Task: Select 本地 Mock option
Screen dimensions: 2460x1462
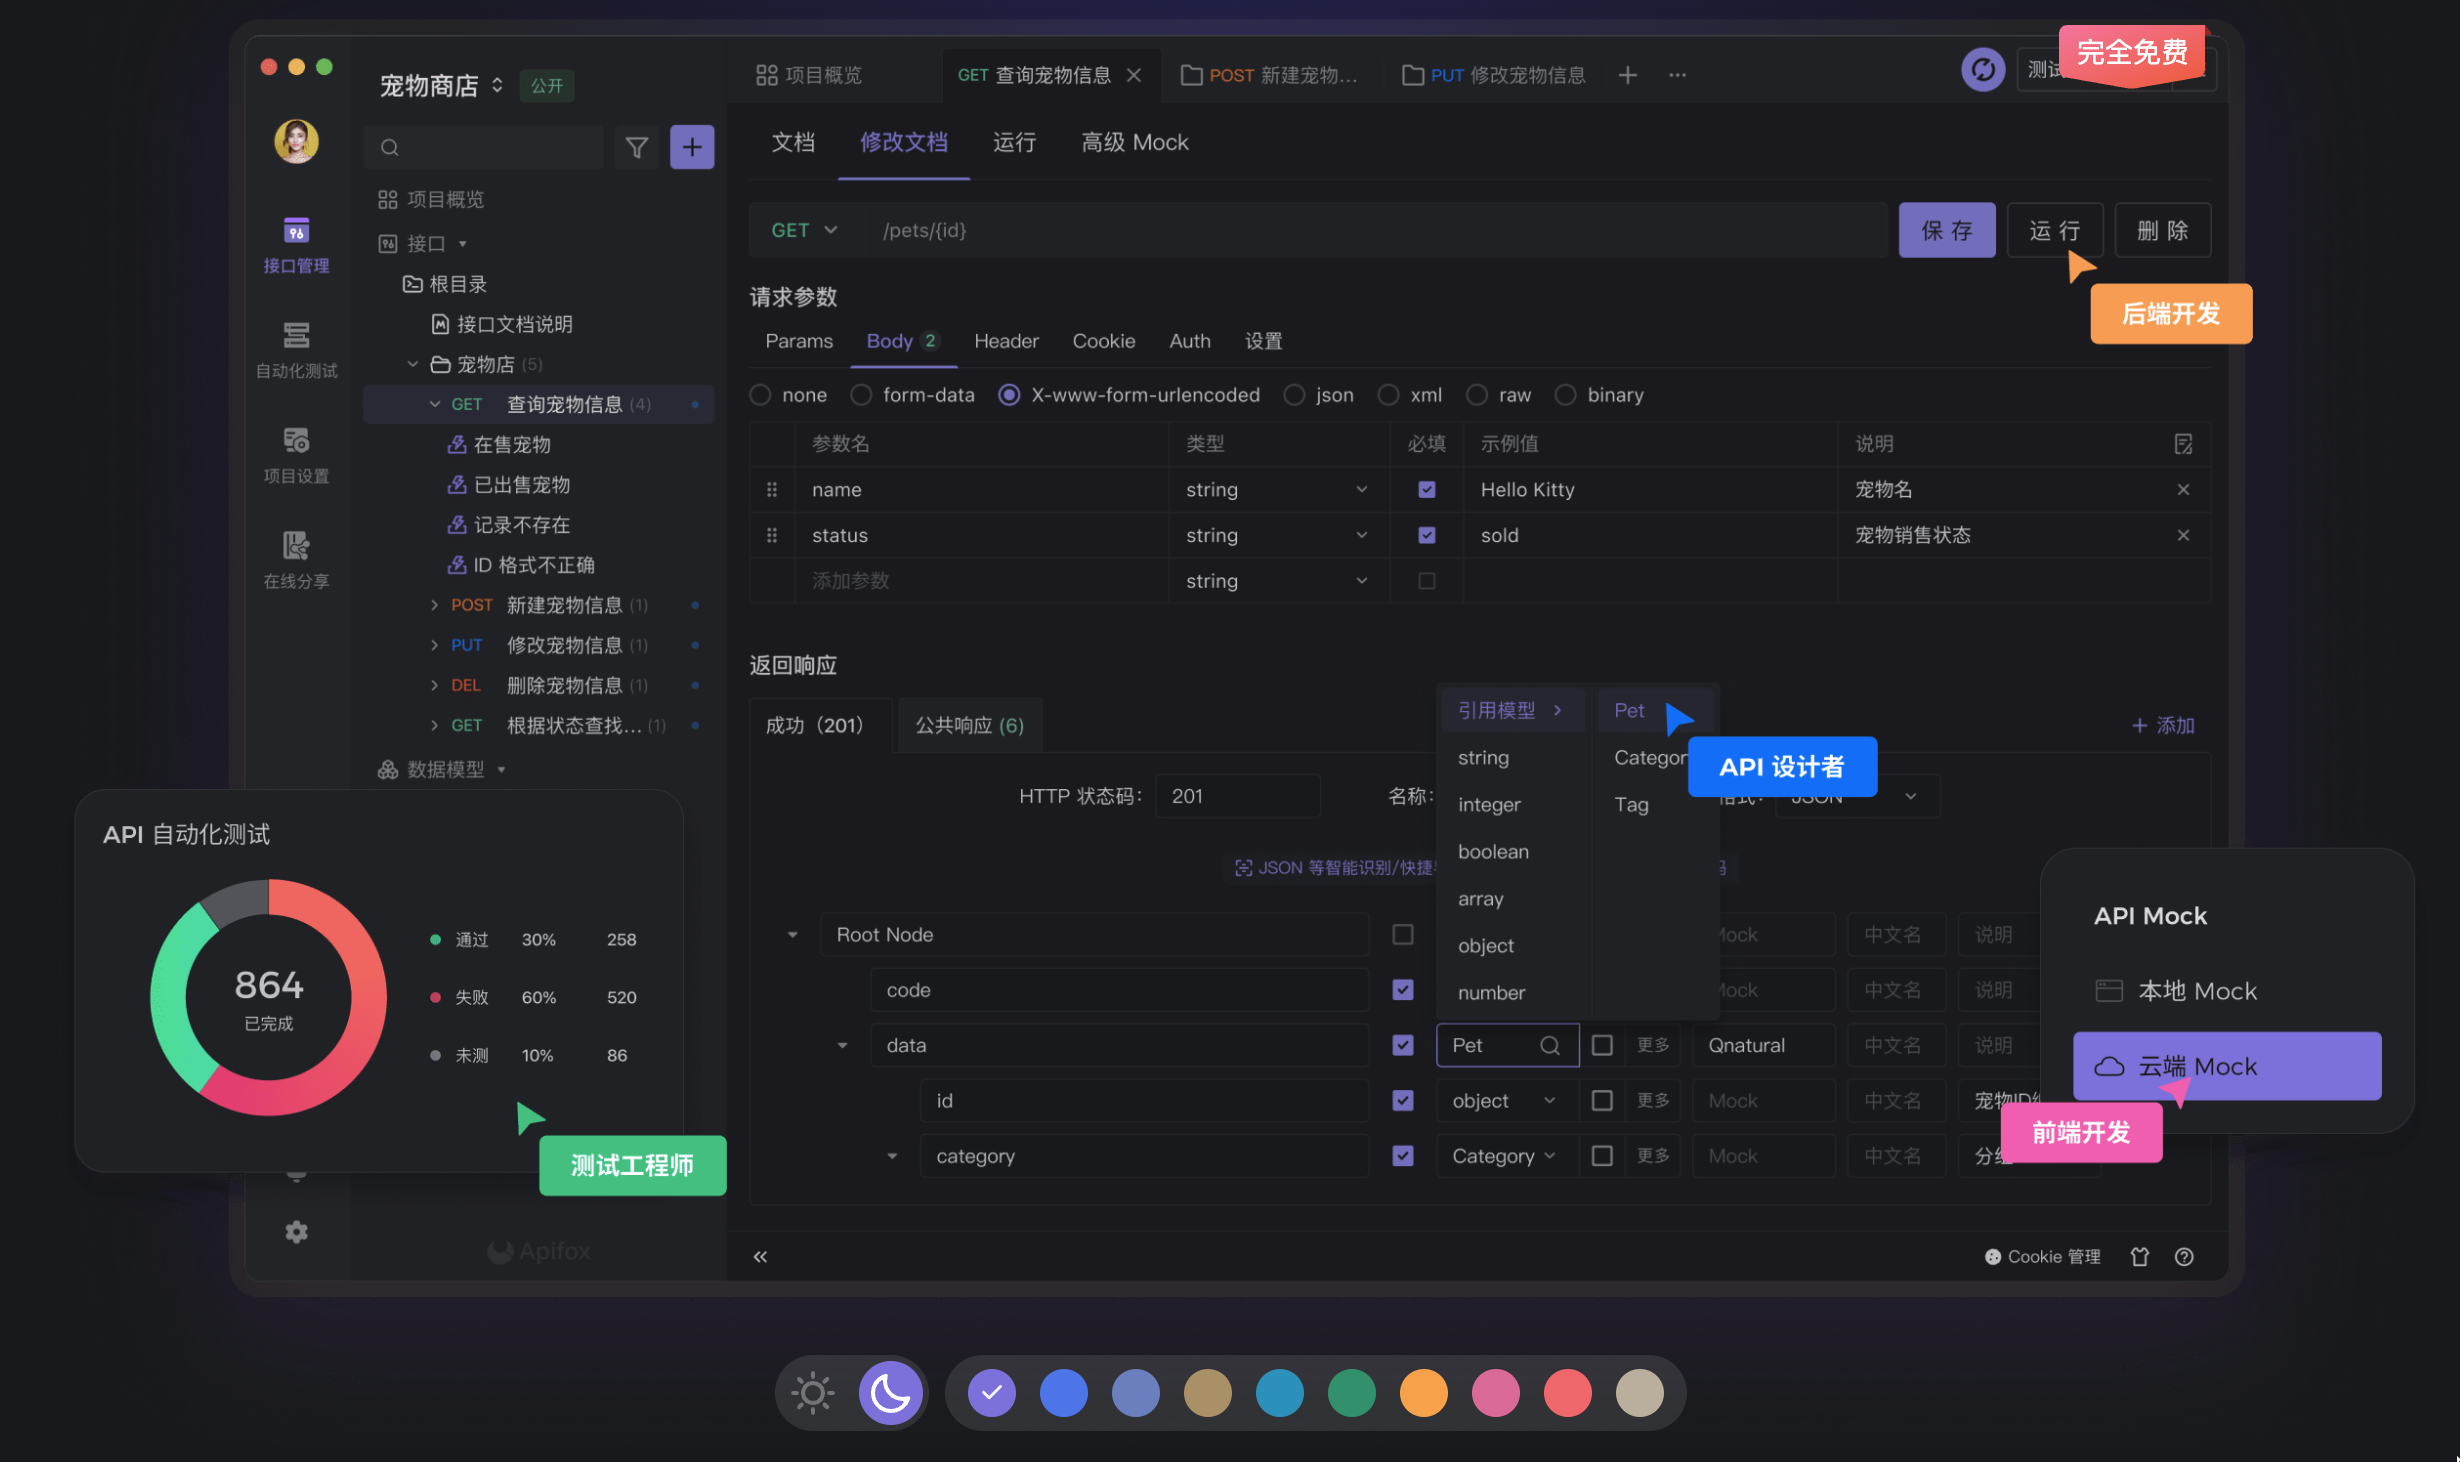Action: tap(2176, 991)
